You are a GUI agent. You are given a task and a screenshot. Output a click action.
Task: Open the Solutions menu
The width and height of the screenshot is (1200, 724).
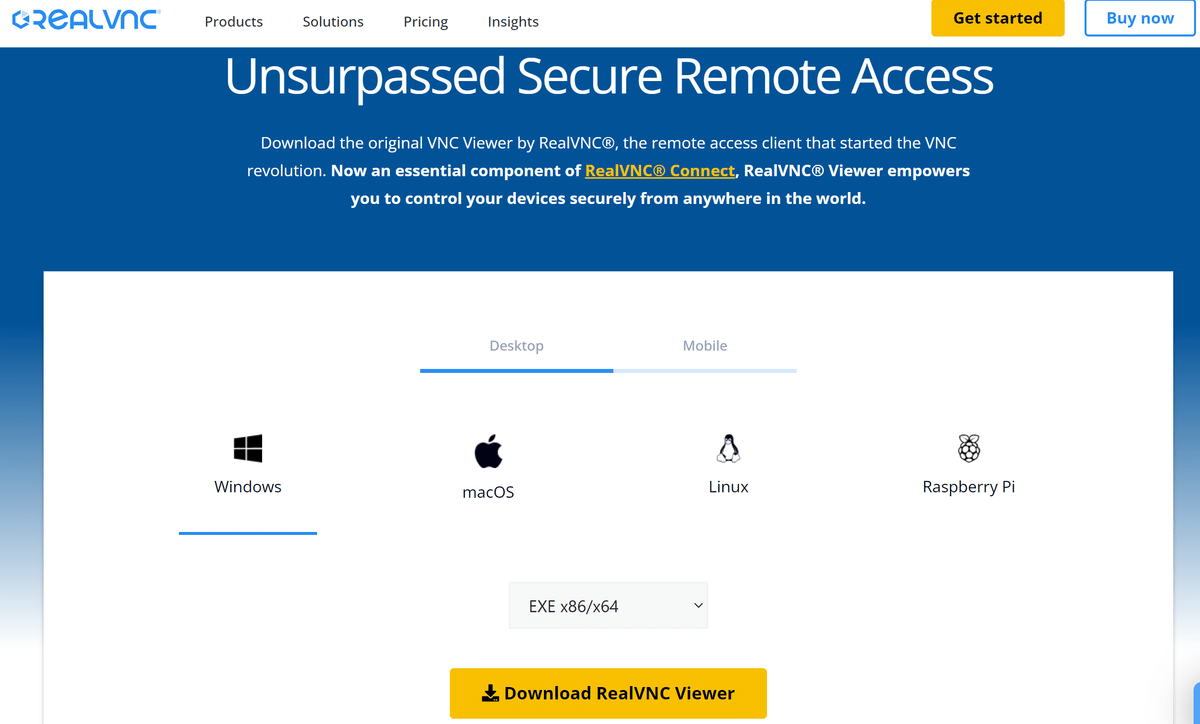pyautogui.click(x=333, y=21)
